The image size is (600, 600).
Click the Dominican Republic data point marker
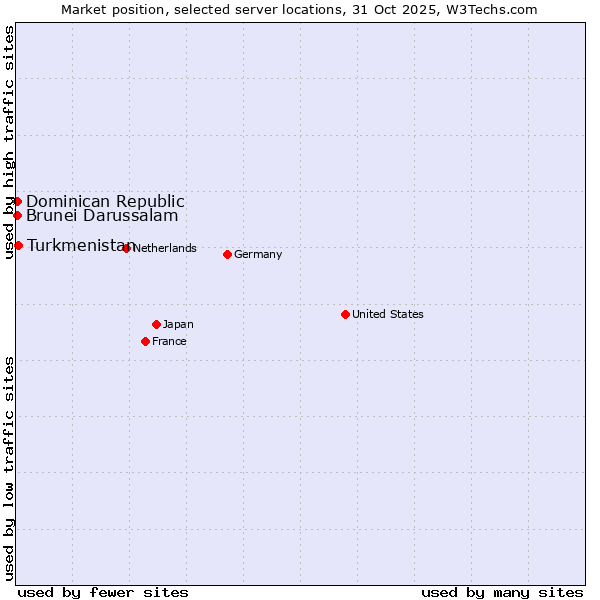point(17,201)
